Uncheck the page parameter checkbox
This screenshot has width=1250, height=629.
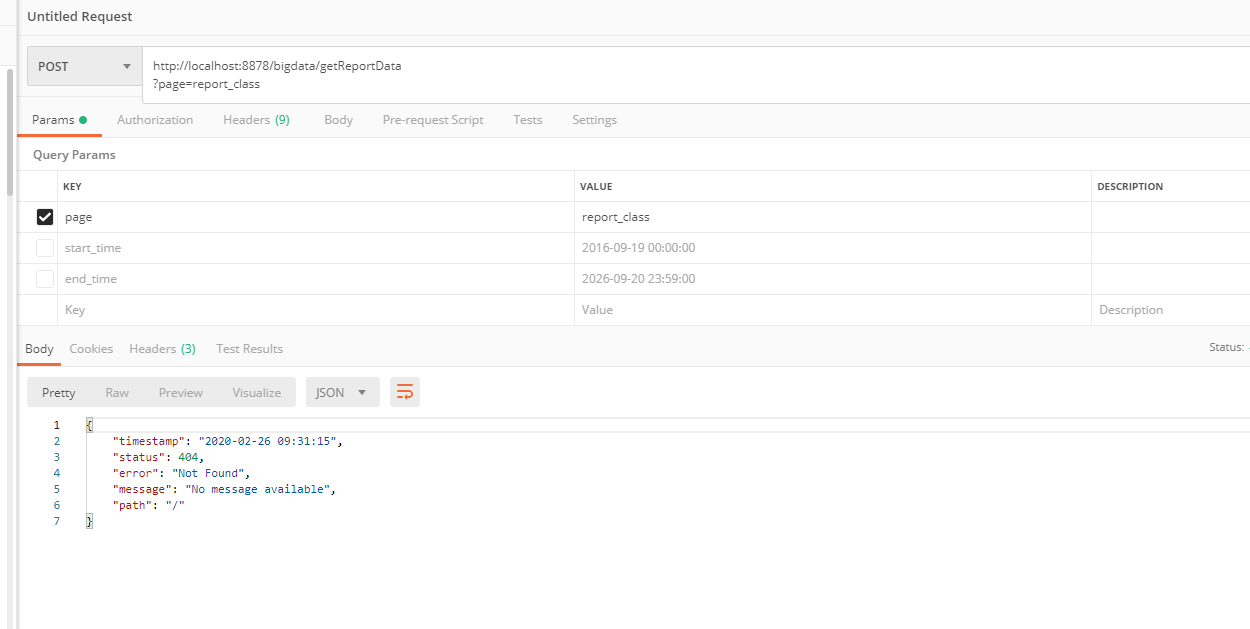[45, 217]
